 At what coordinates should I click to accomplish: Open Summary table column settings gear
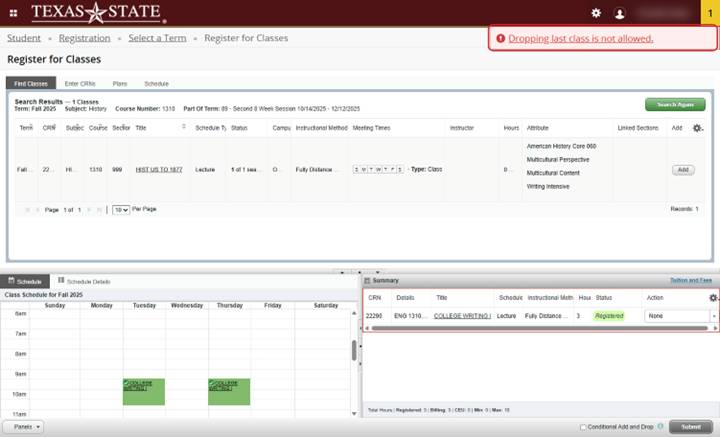712,298
